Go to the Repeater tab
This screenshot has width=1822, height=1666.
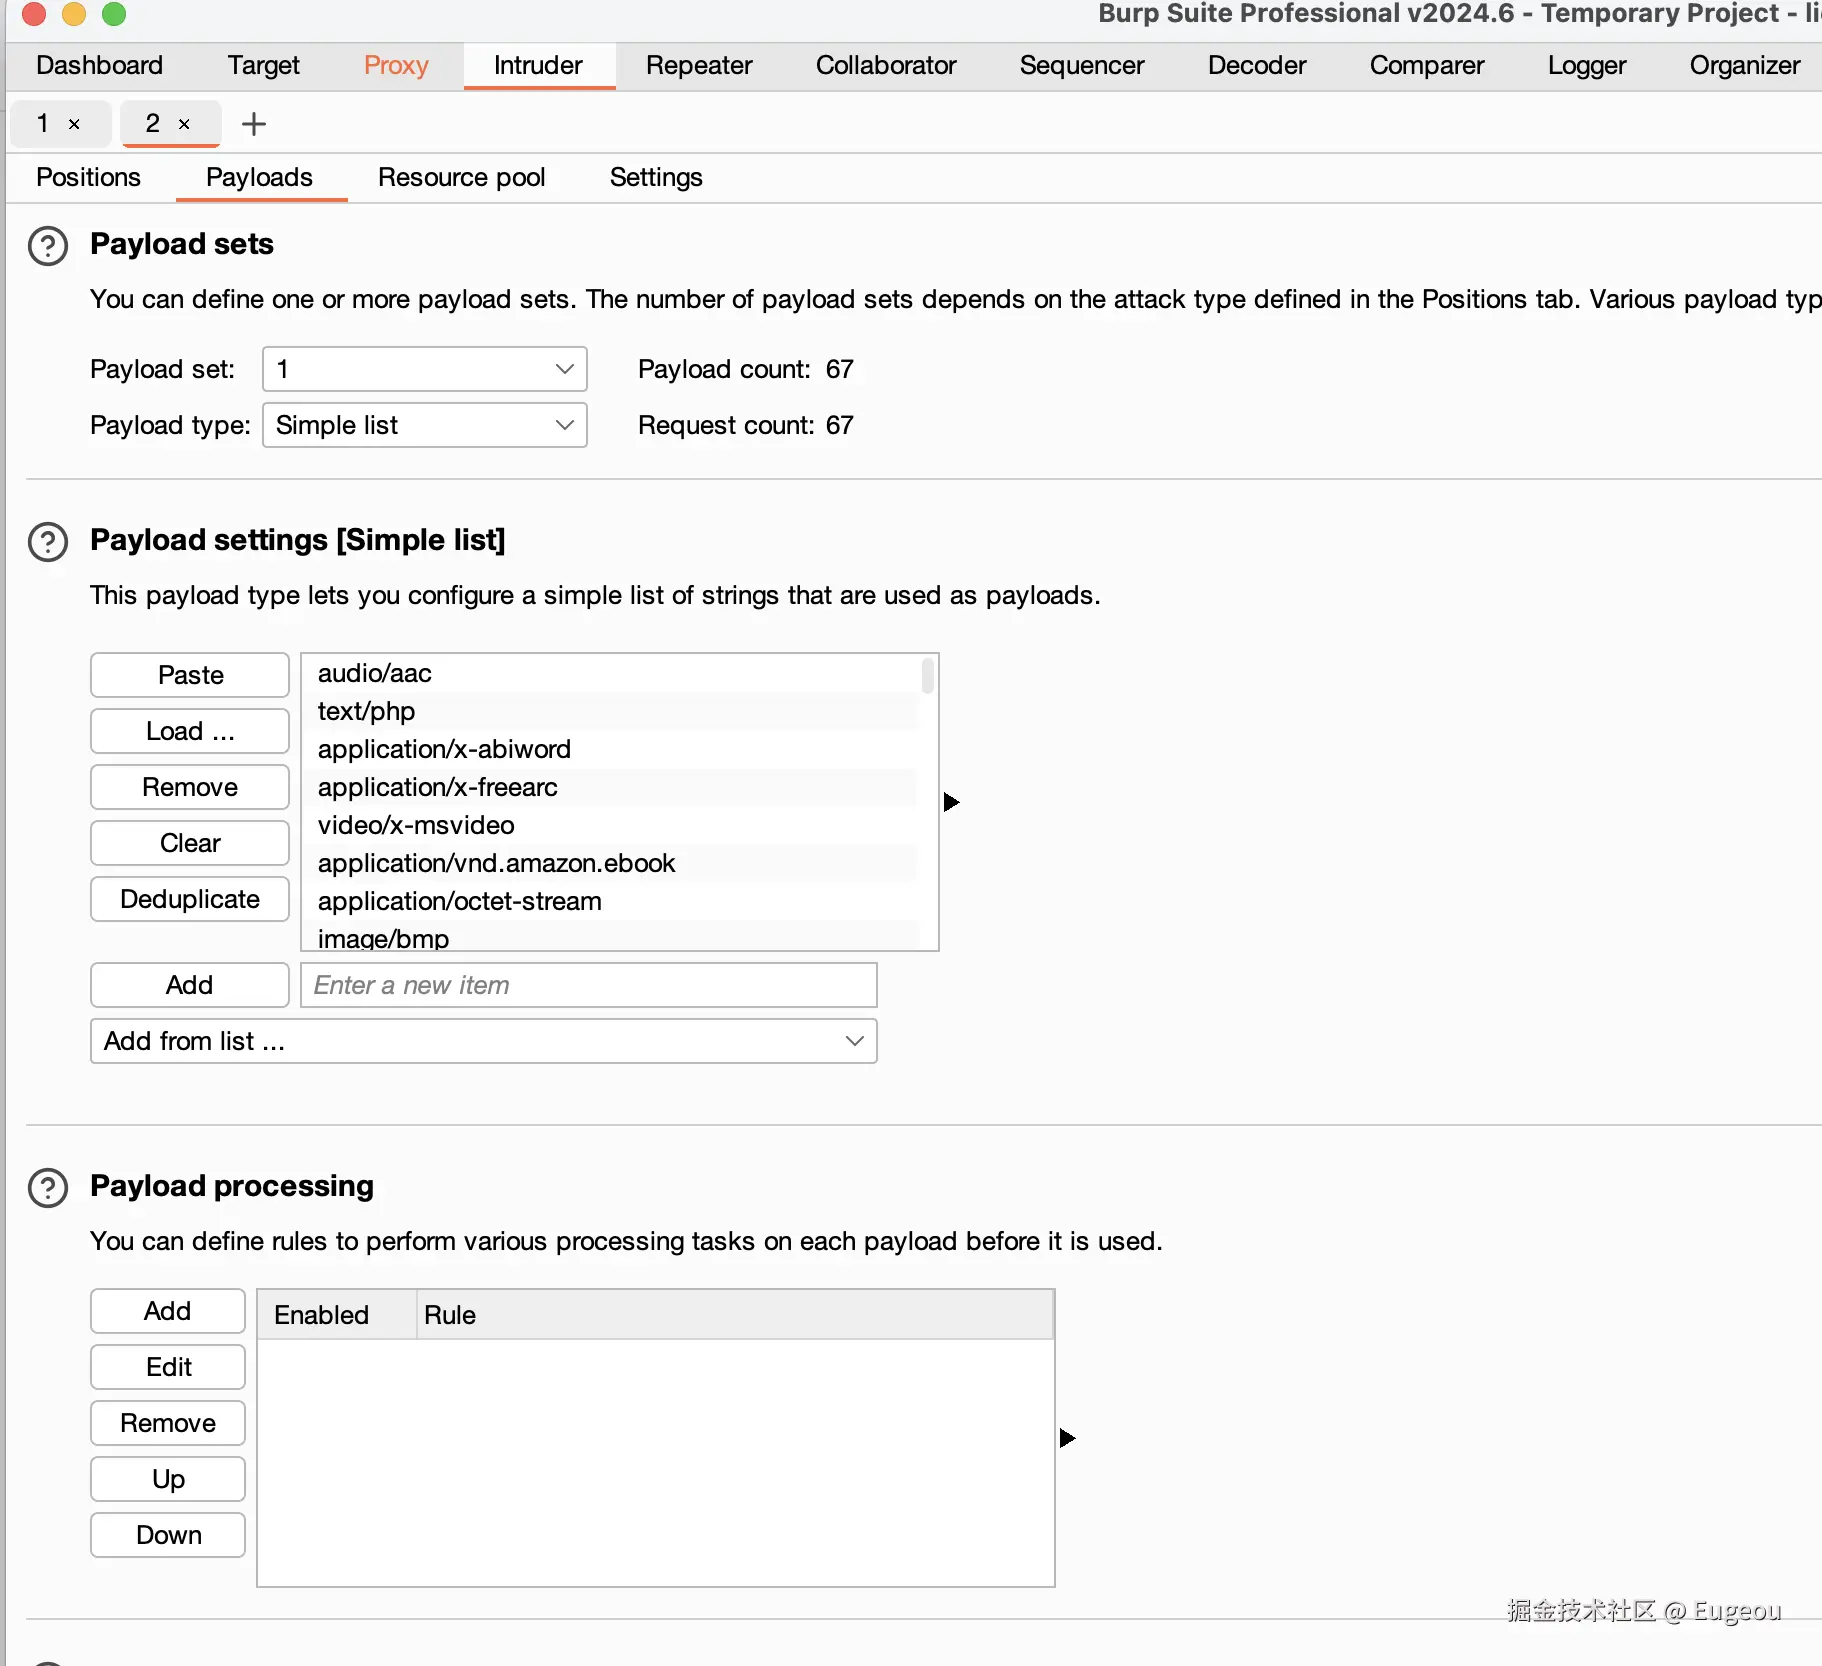[699, 65]
